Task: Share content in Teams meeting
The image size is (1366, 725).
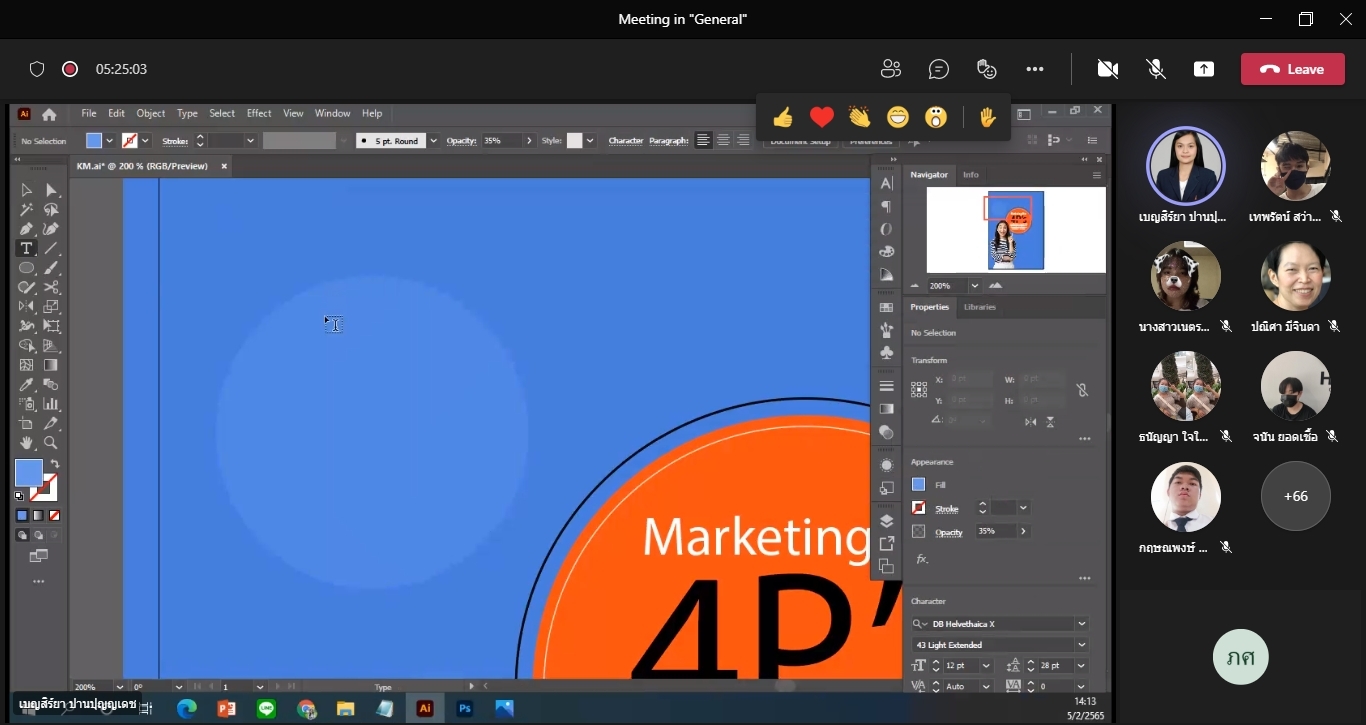Action: (x=1204, y=69)
